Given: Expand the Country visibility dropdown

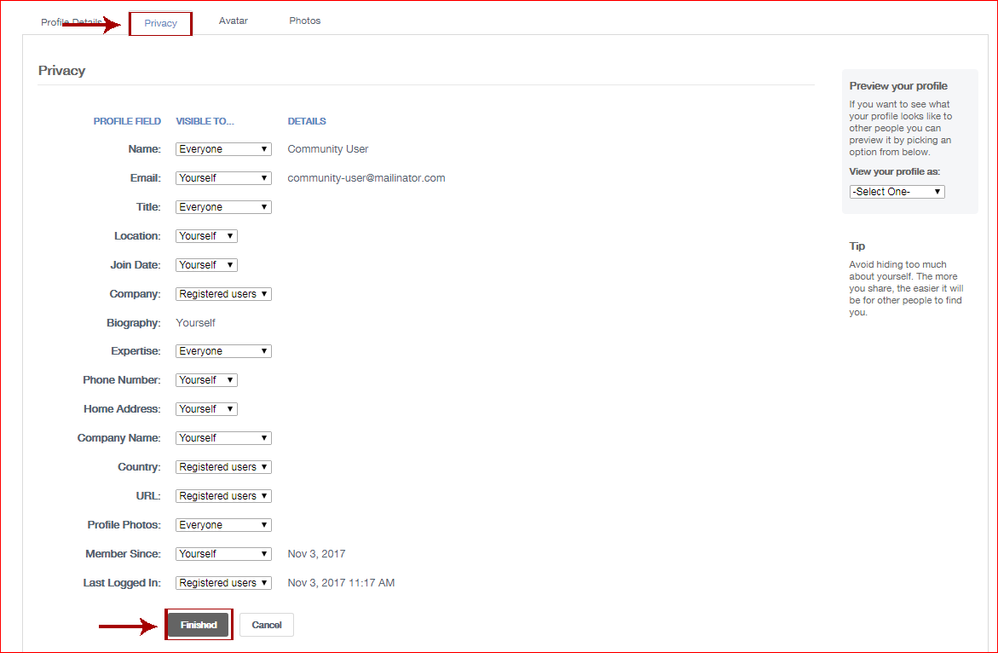Looking at the screenshot, I should pyautogui.click(x=223, y=467).
